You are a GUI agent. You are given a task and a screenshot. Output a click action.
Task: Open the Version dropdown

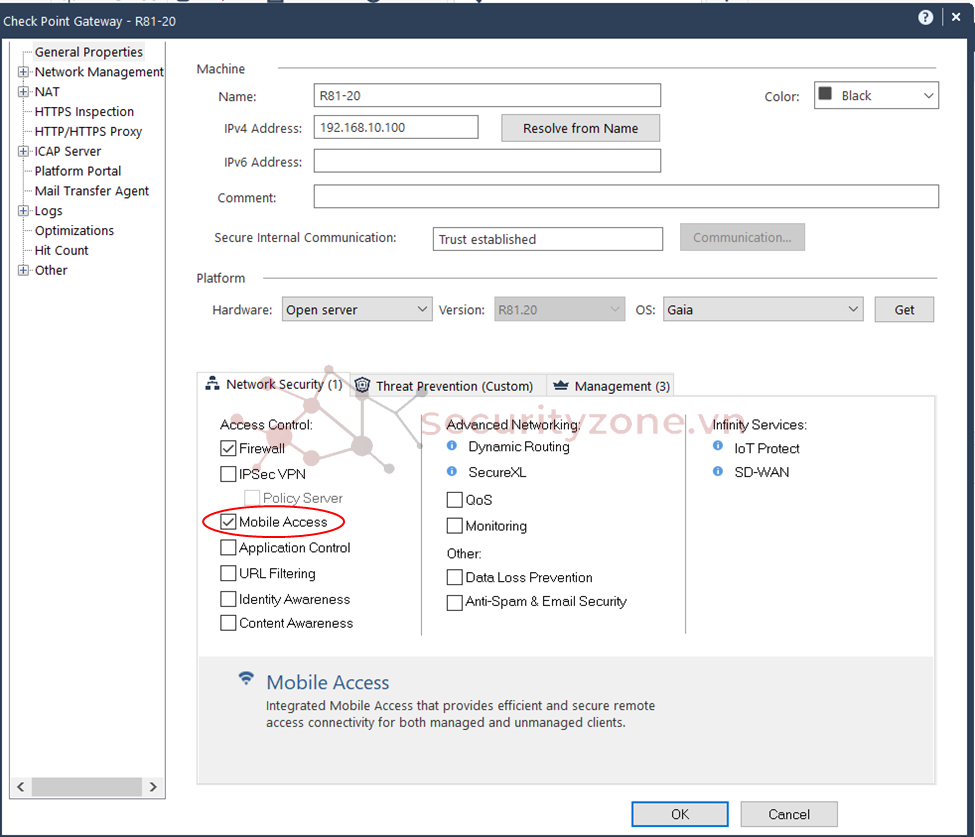click(560, 310)
